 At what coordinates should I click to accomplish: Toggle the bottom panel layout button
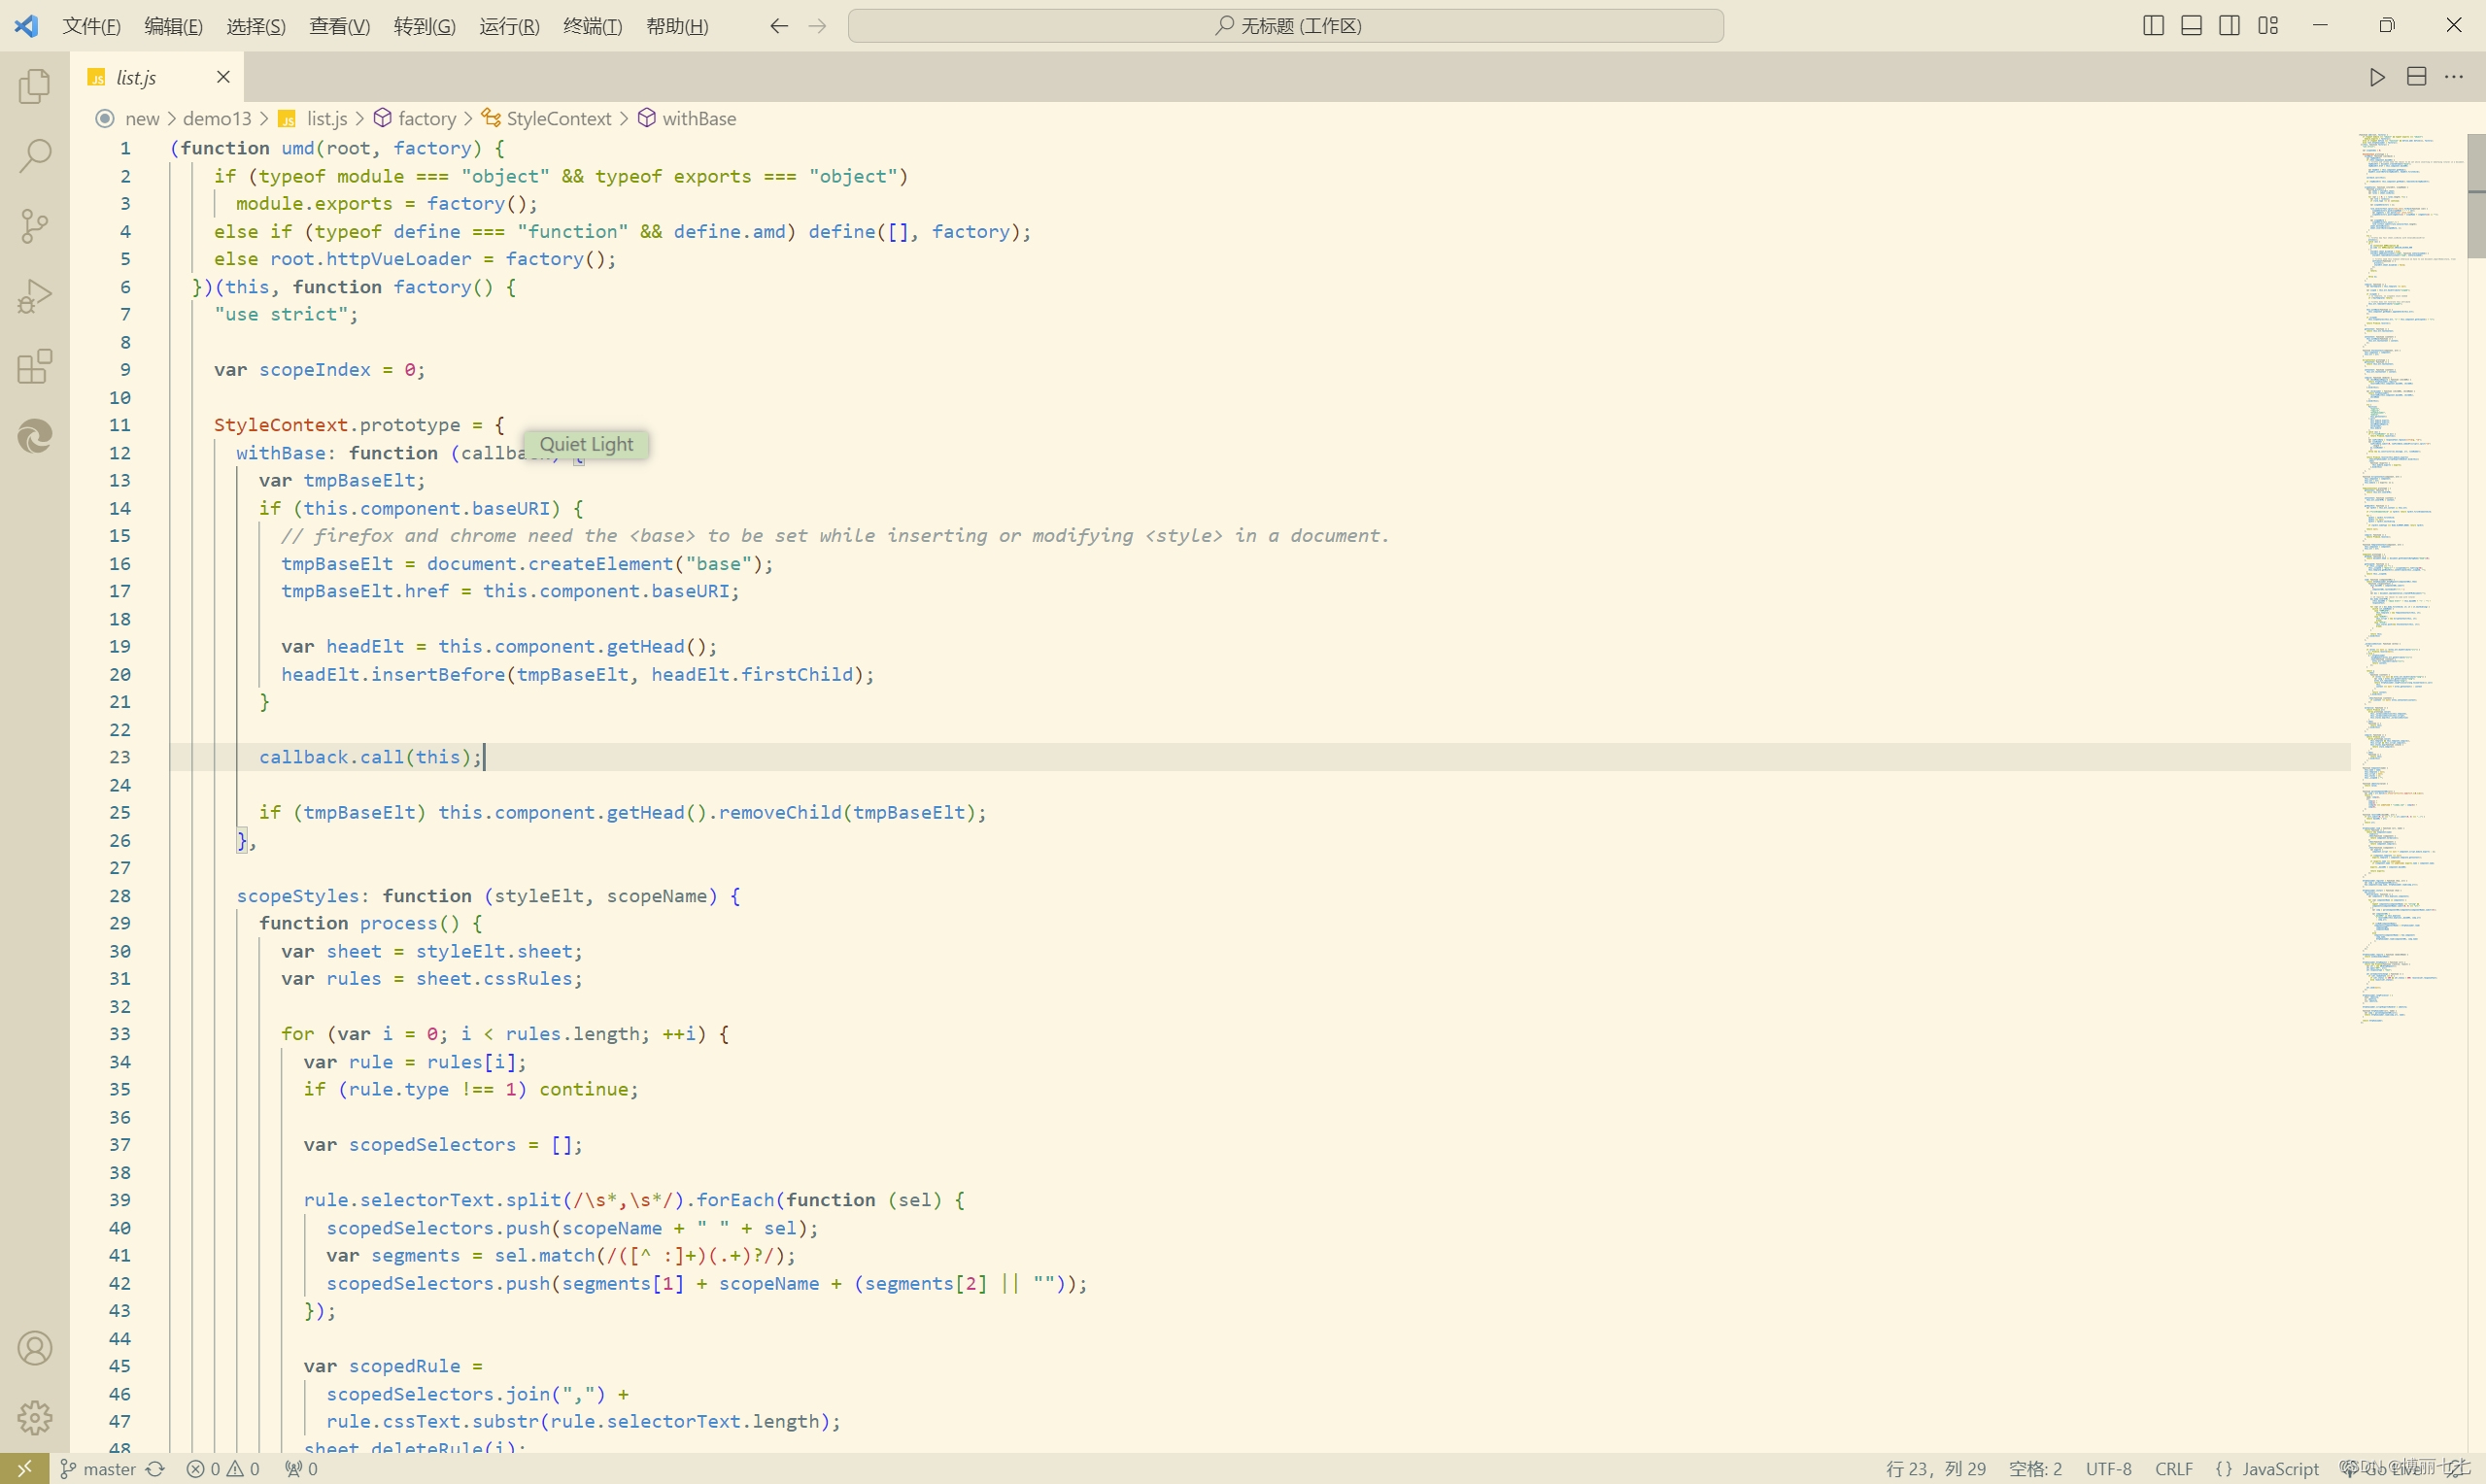[2191, 26]
